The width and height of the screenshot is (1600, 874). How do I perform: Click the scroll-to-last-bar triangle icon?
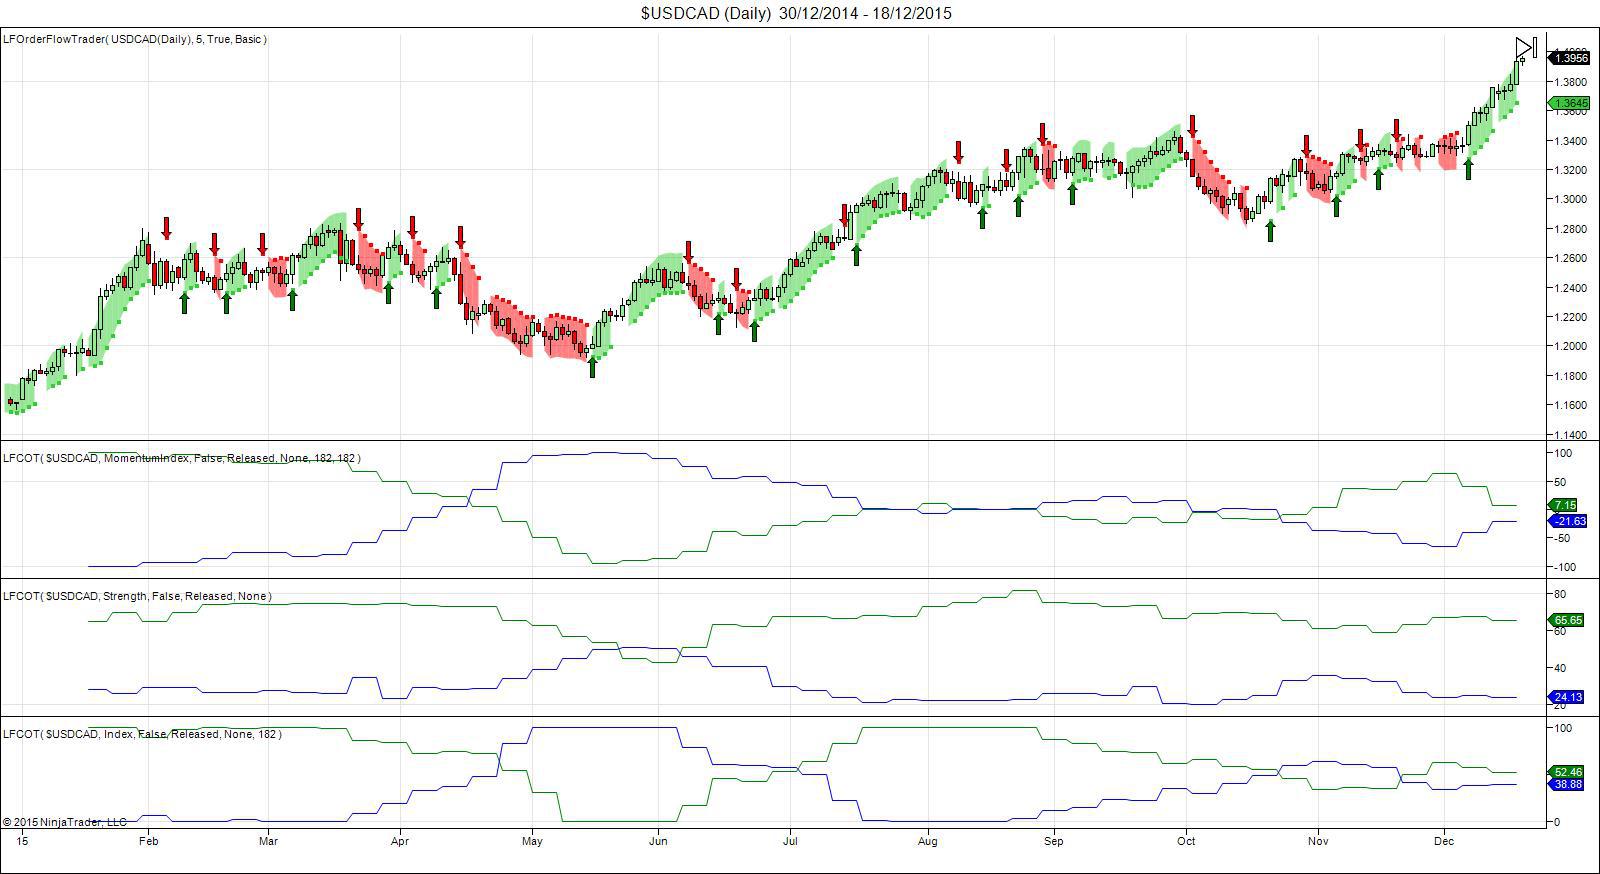1524,47
